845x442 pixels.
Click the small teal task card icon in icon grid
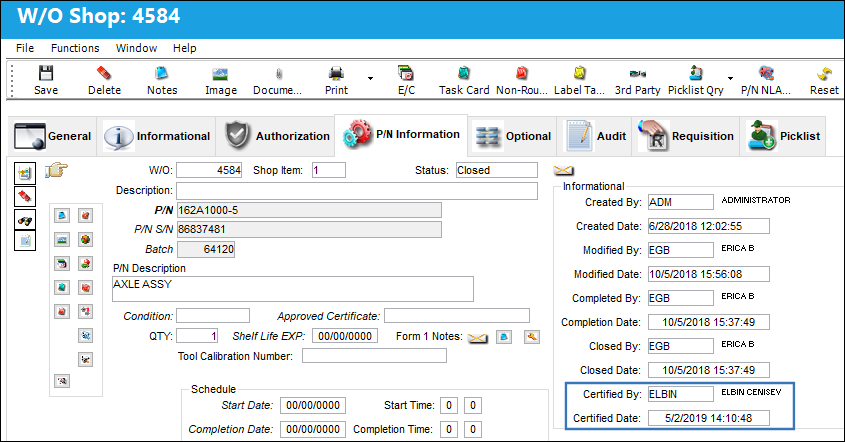point(62,287)
